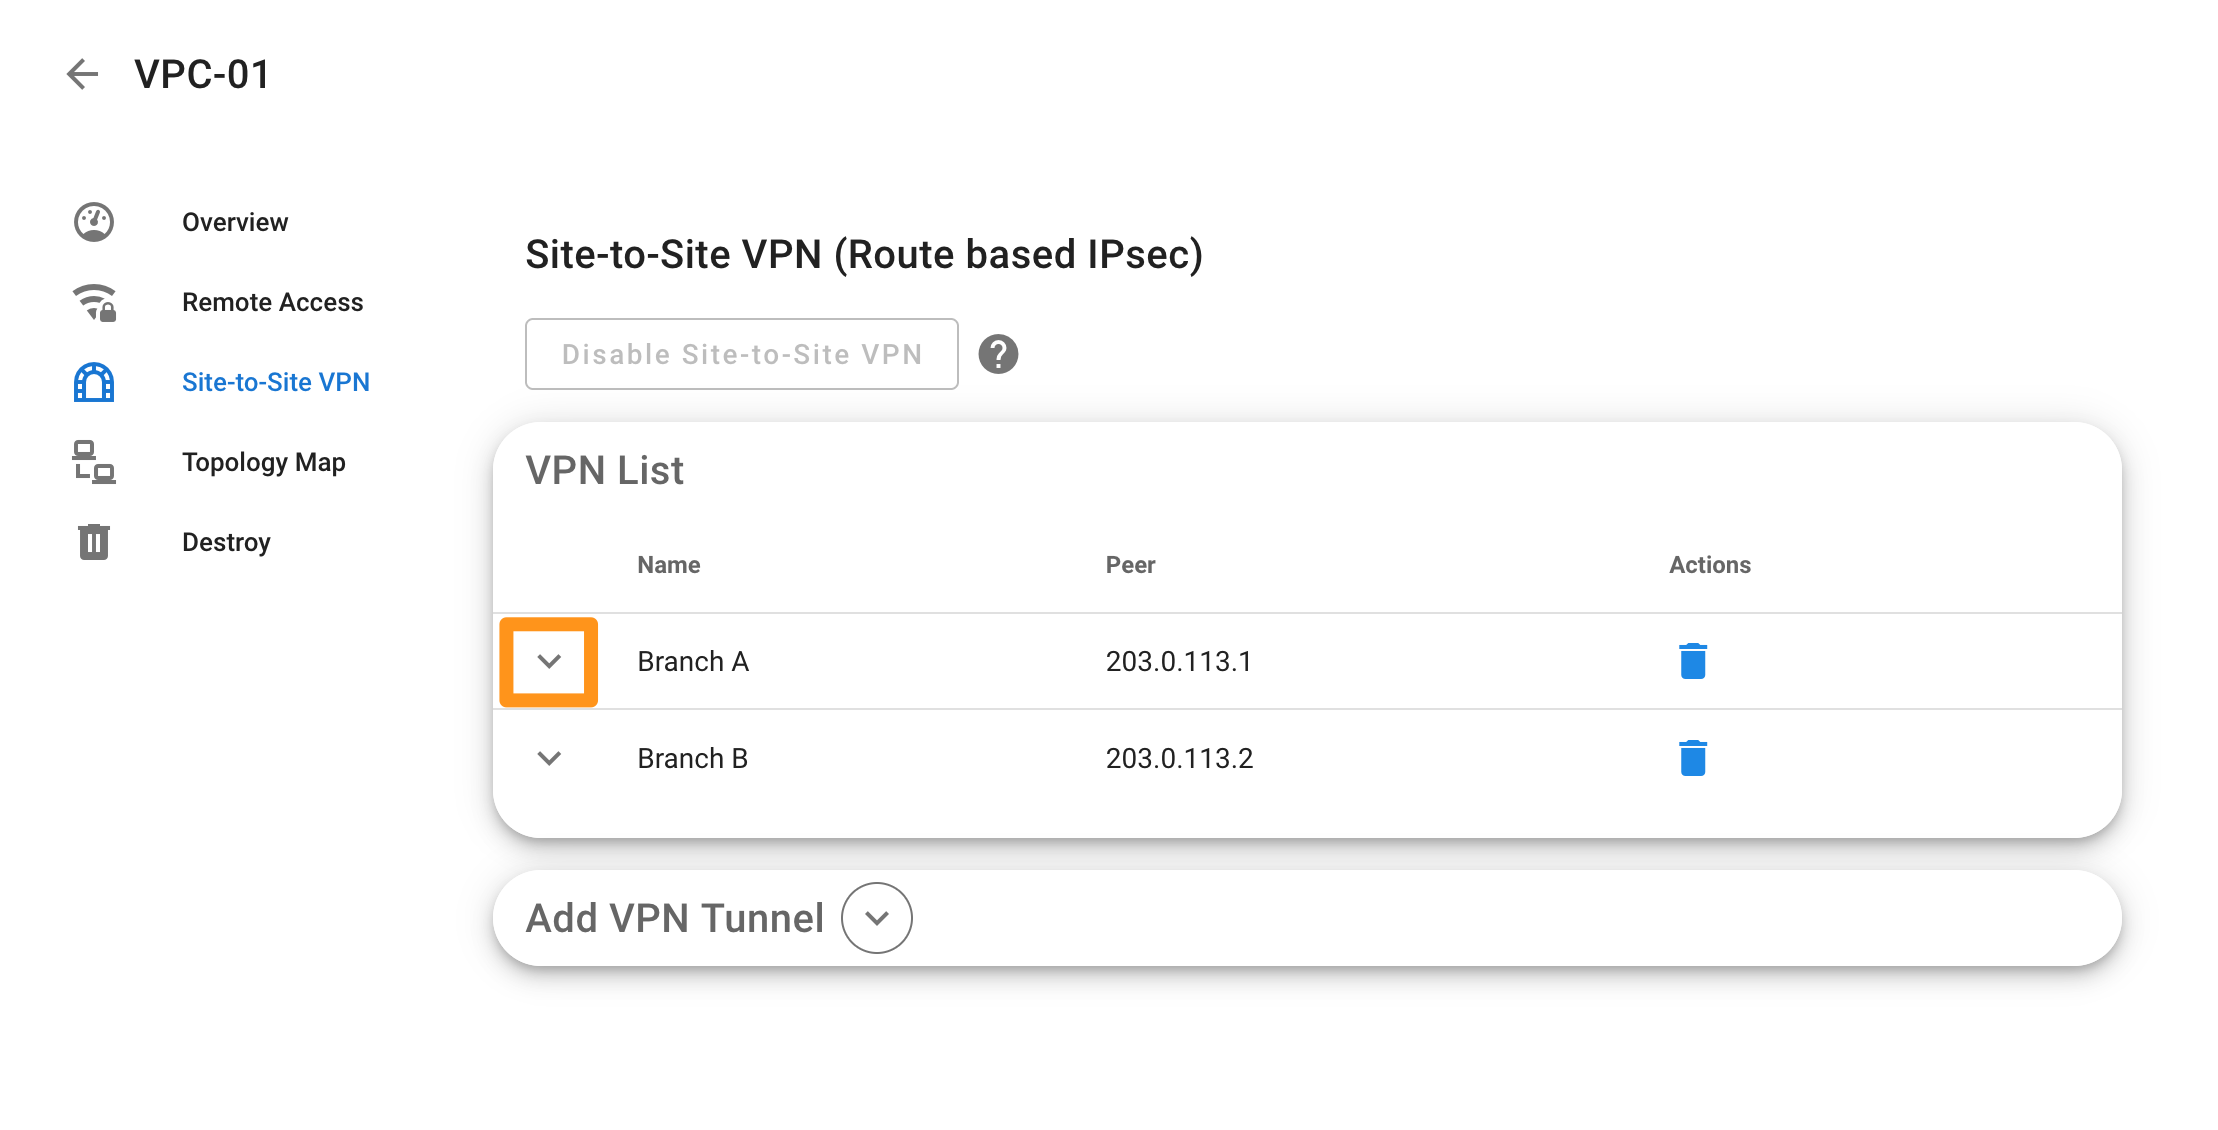This screenshot has width=2218, height=1130.
Task: Click the Overview gauge icon
Action: 94,222
